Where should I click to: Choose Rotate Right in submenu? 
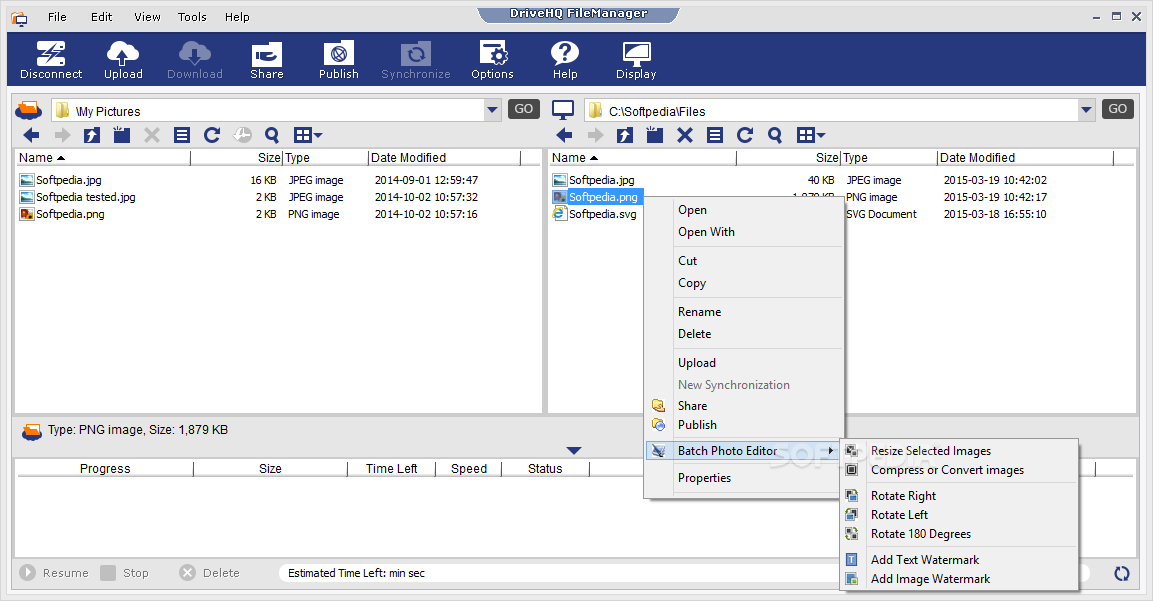[903, 496]
